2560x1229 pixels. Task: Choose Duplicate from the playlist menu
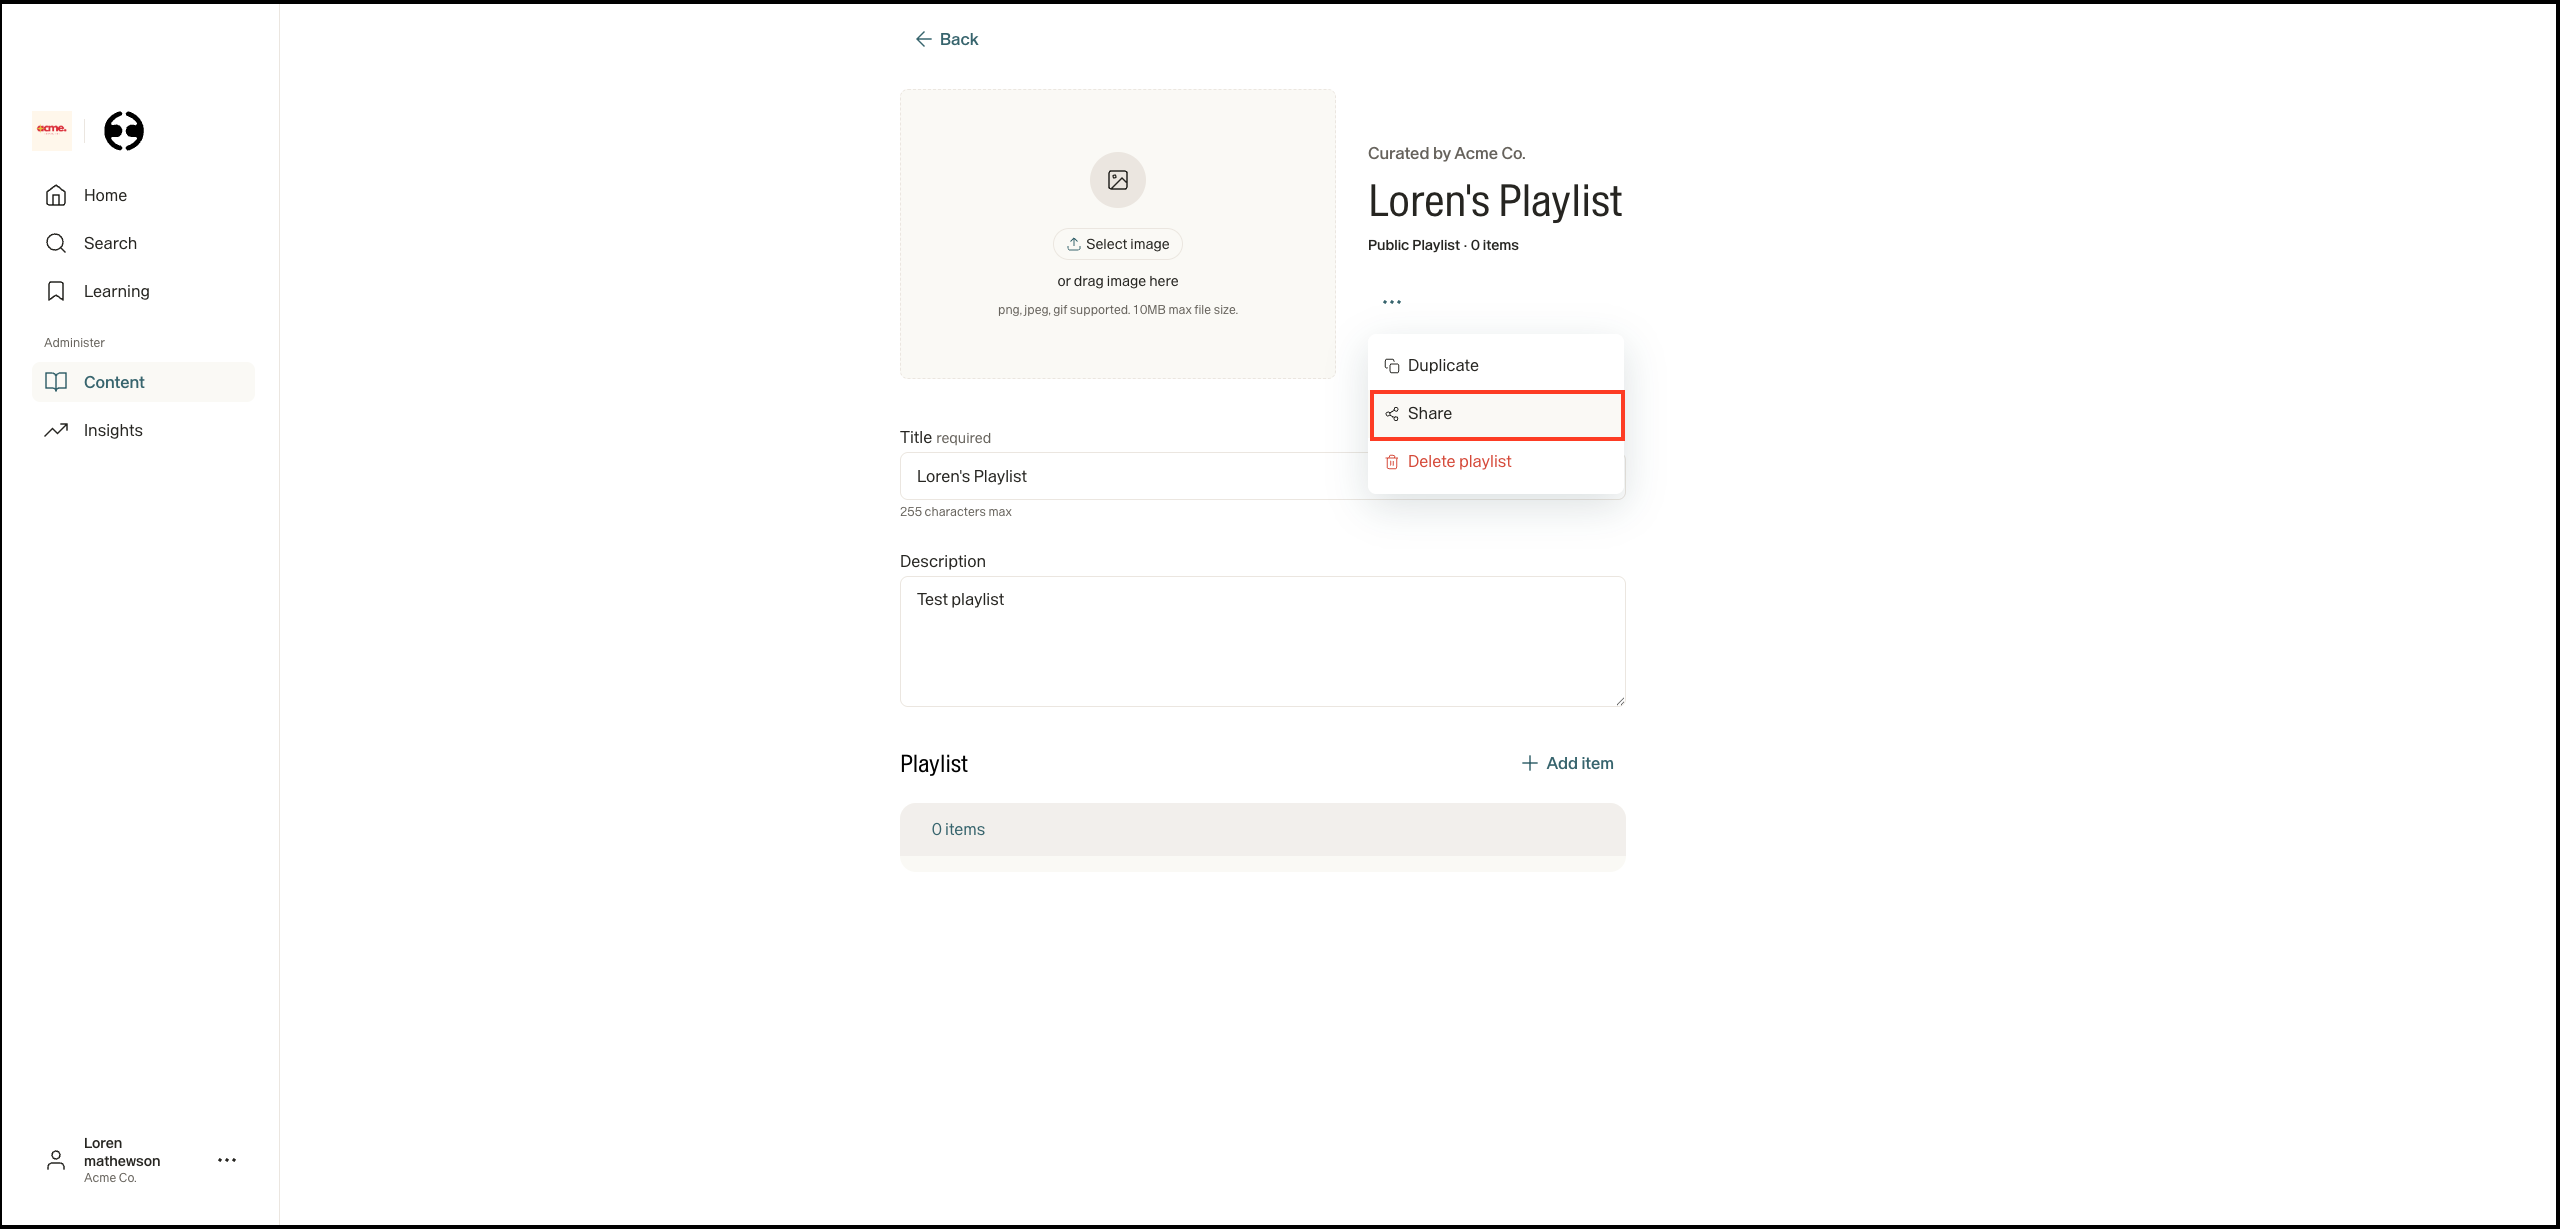[1442, 365]
